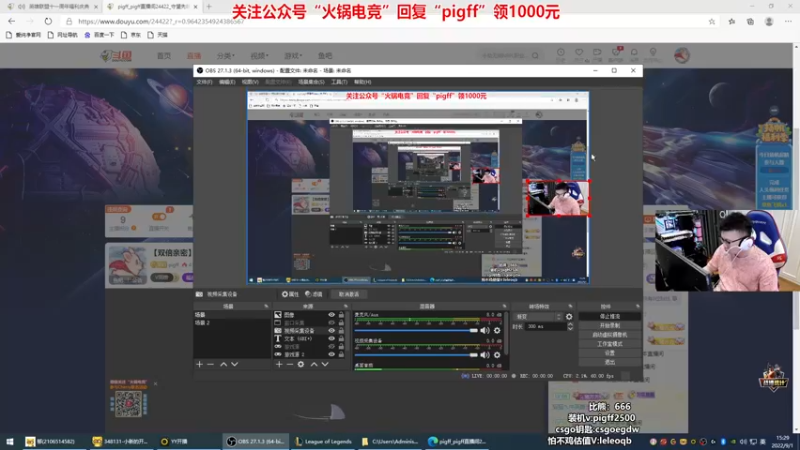
Task: Open settings gear of the top mixer channel
Action: tap(497, 331)
